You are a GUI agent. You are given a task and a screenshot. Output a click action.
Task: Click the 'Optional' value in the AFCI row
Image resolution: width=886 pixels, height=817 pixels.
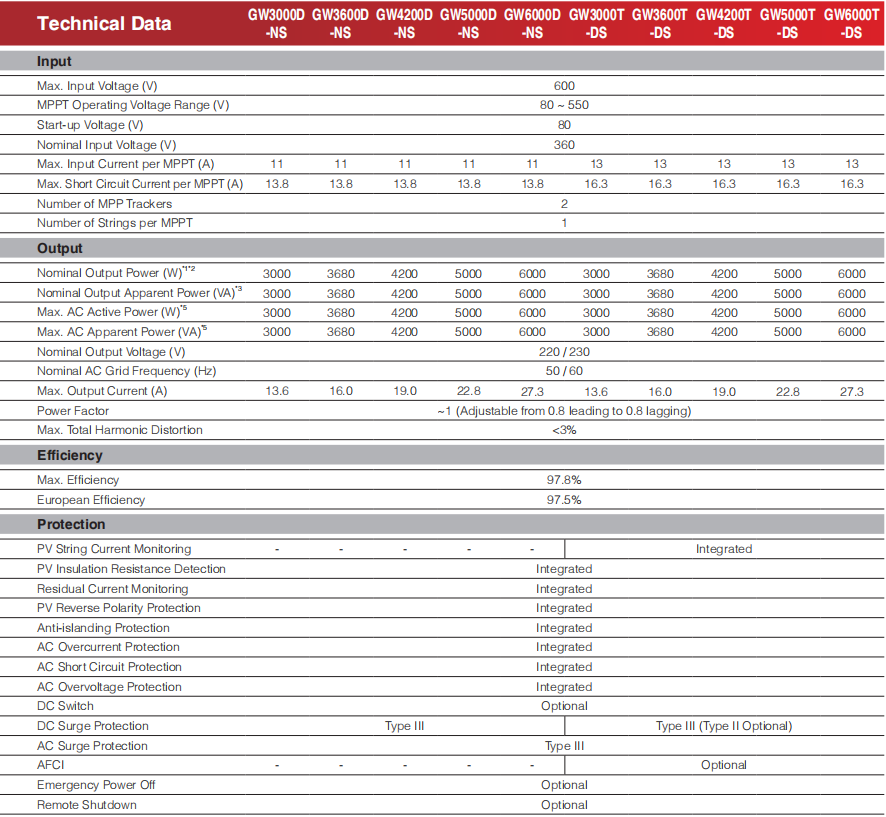pos(724,765)
